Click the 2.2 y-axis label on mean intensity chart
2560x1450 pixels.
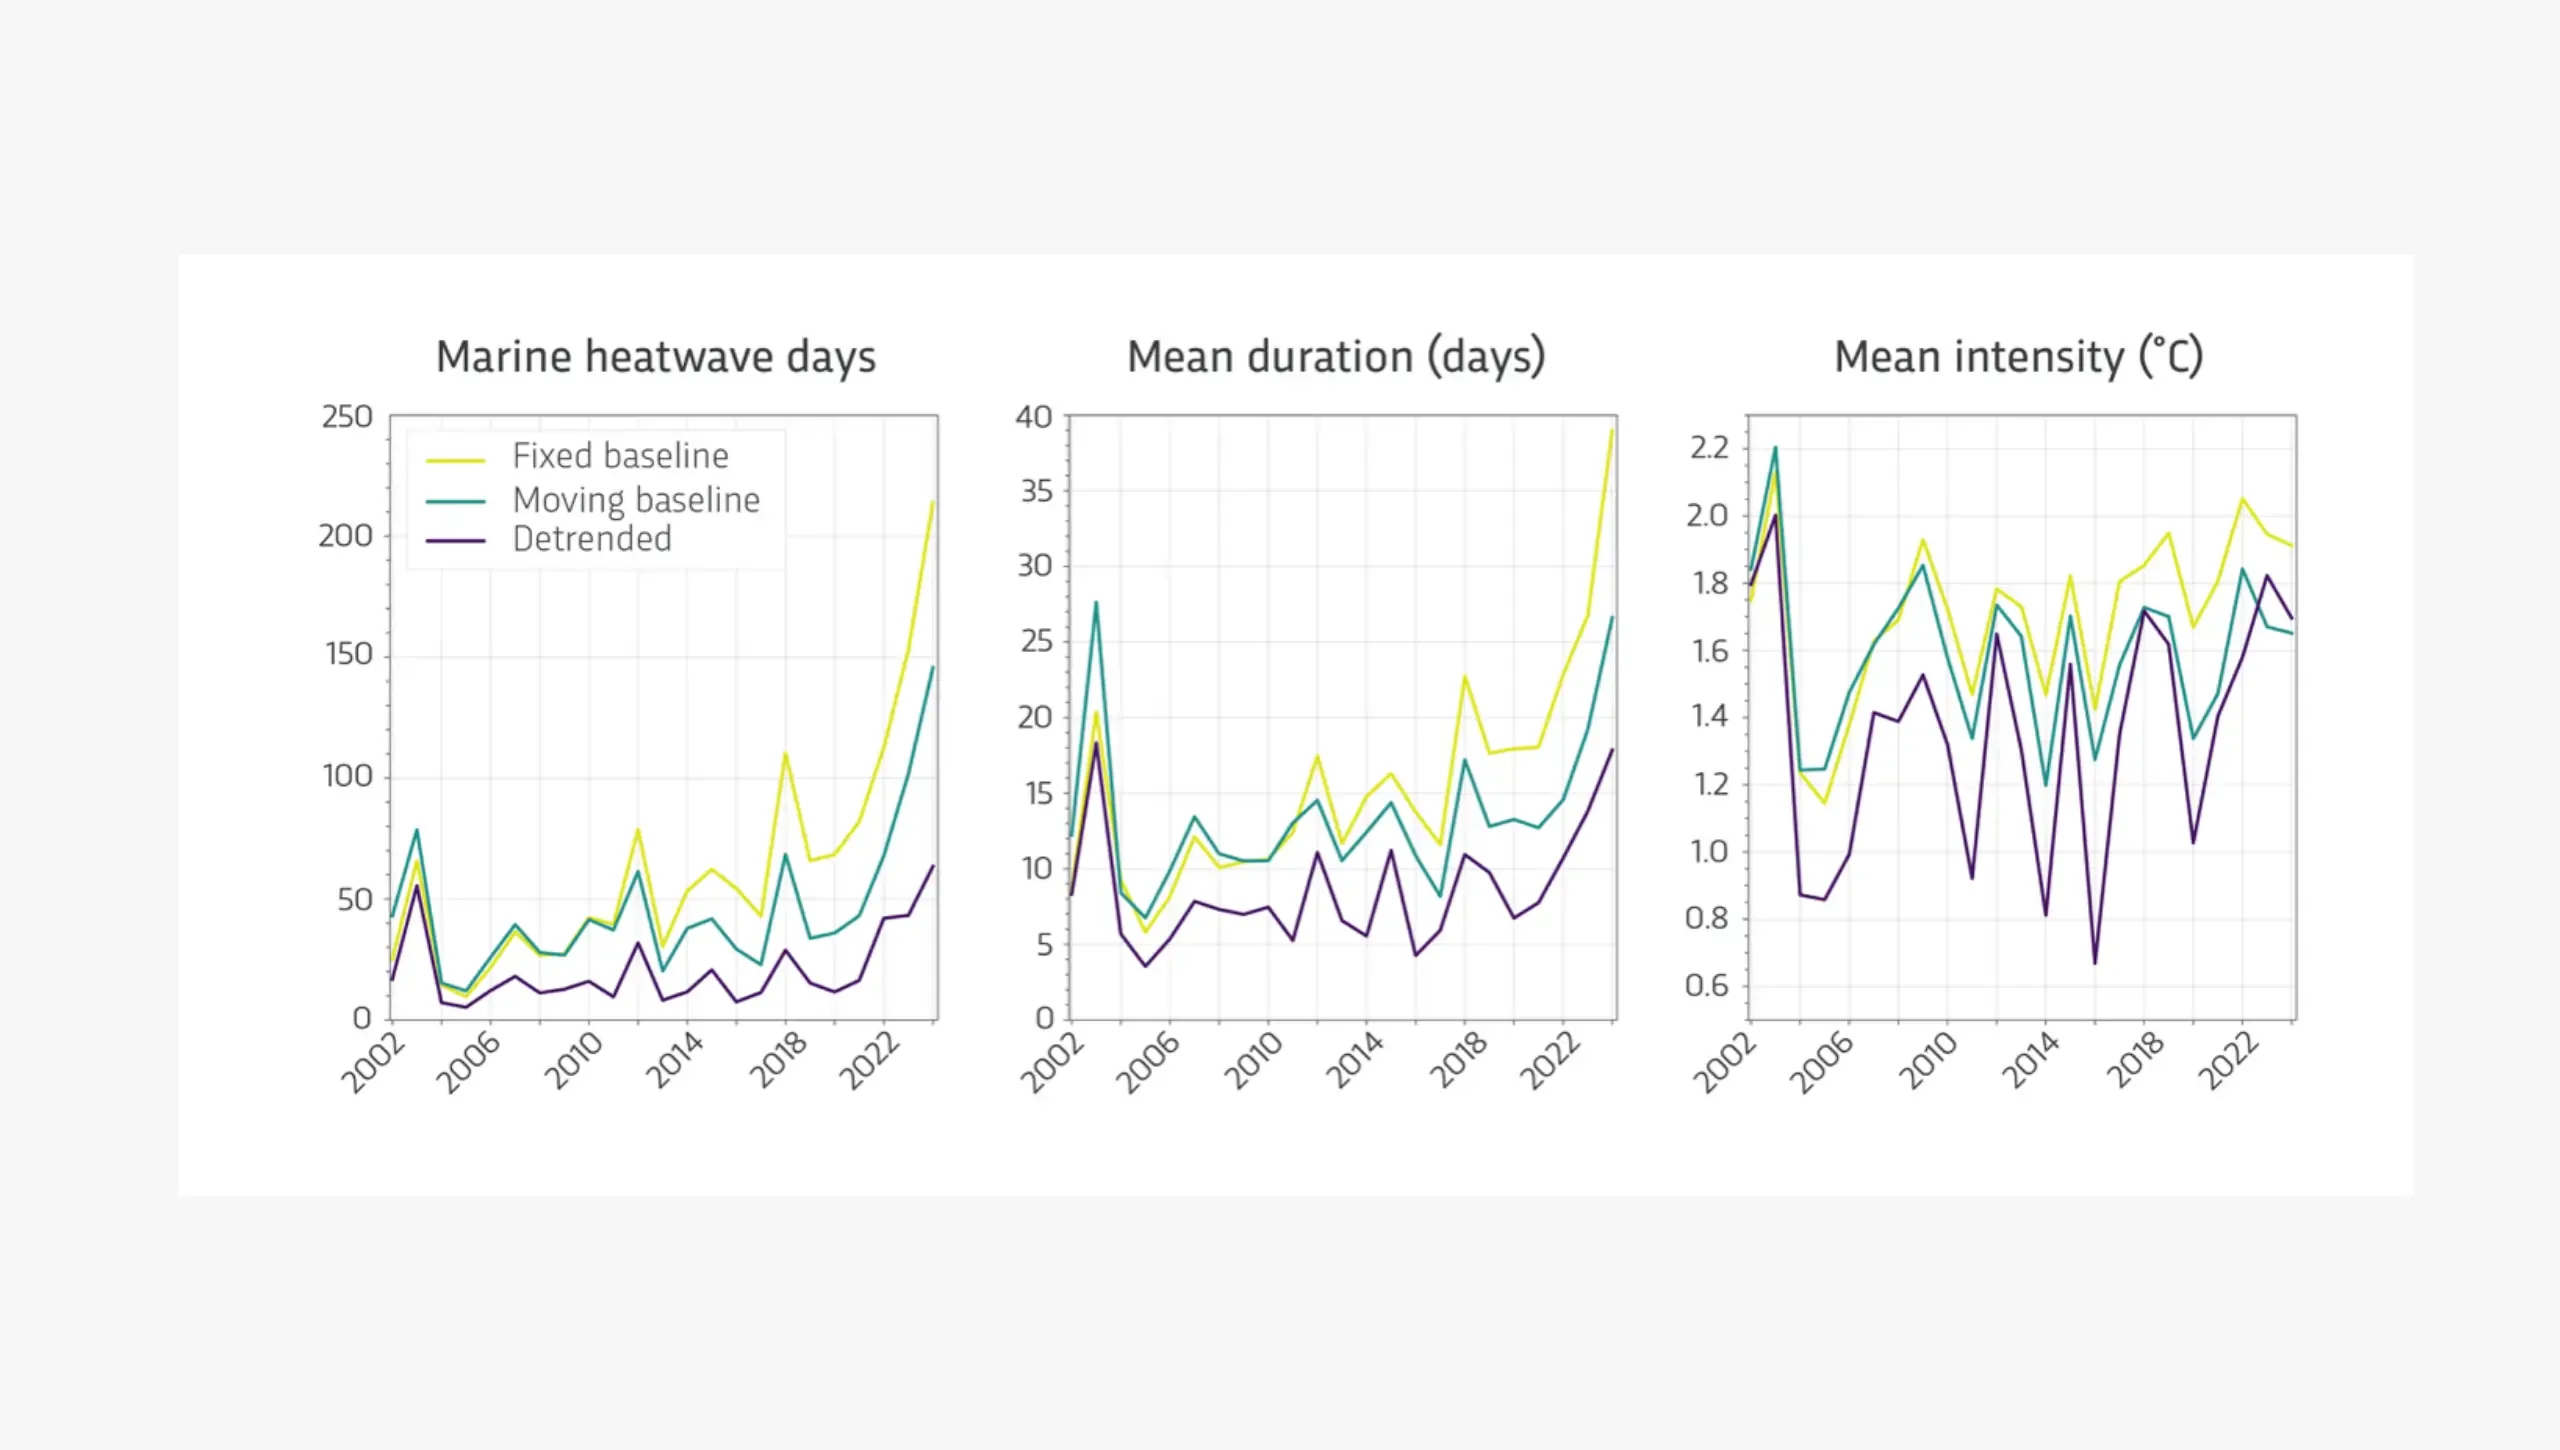1709,447
